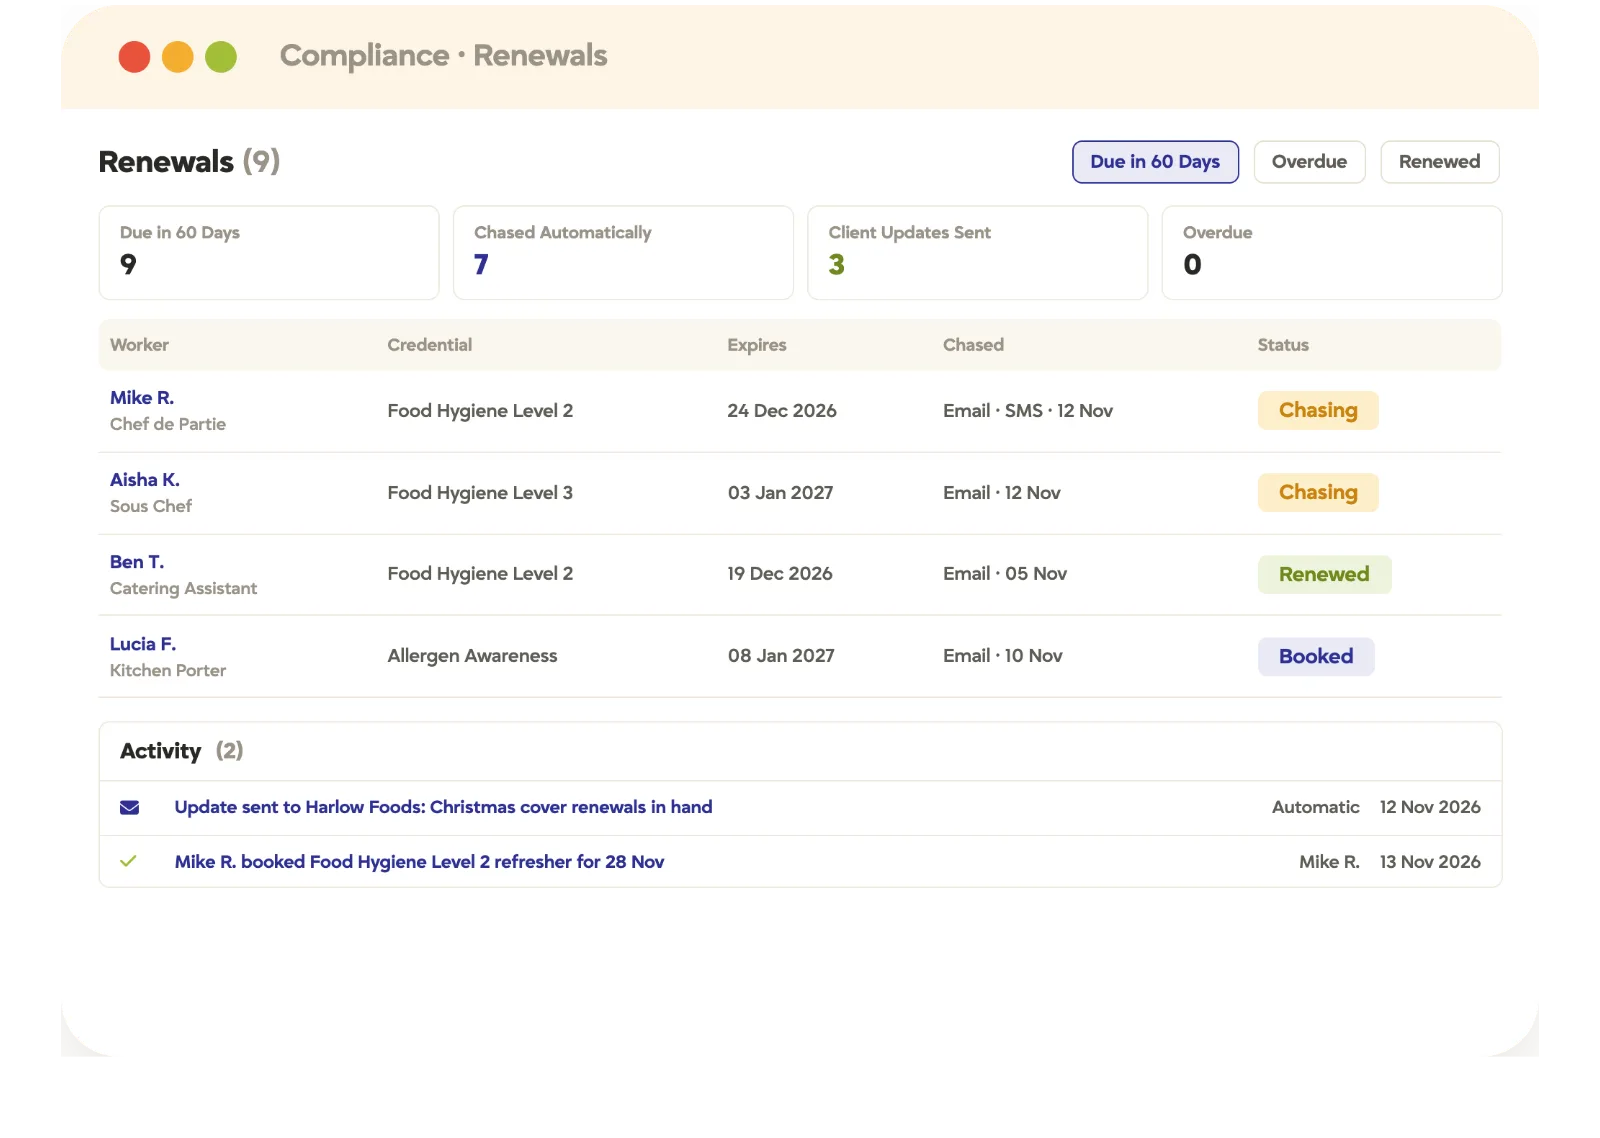
Task: Click the Credential column header
Action: (430, 345)
